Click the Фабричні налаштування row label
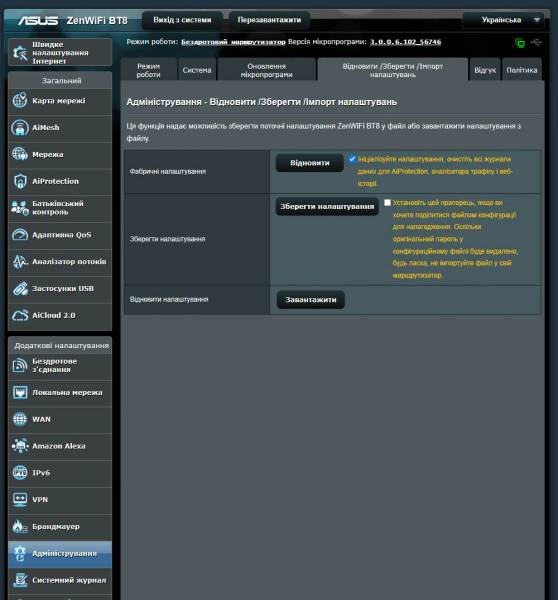The width and height of the screenshot is (558, 600). 168,171
